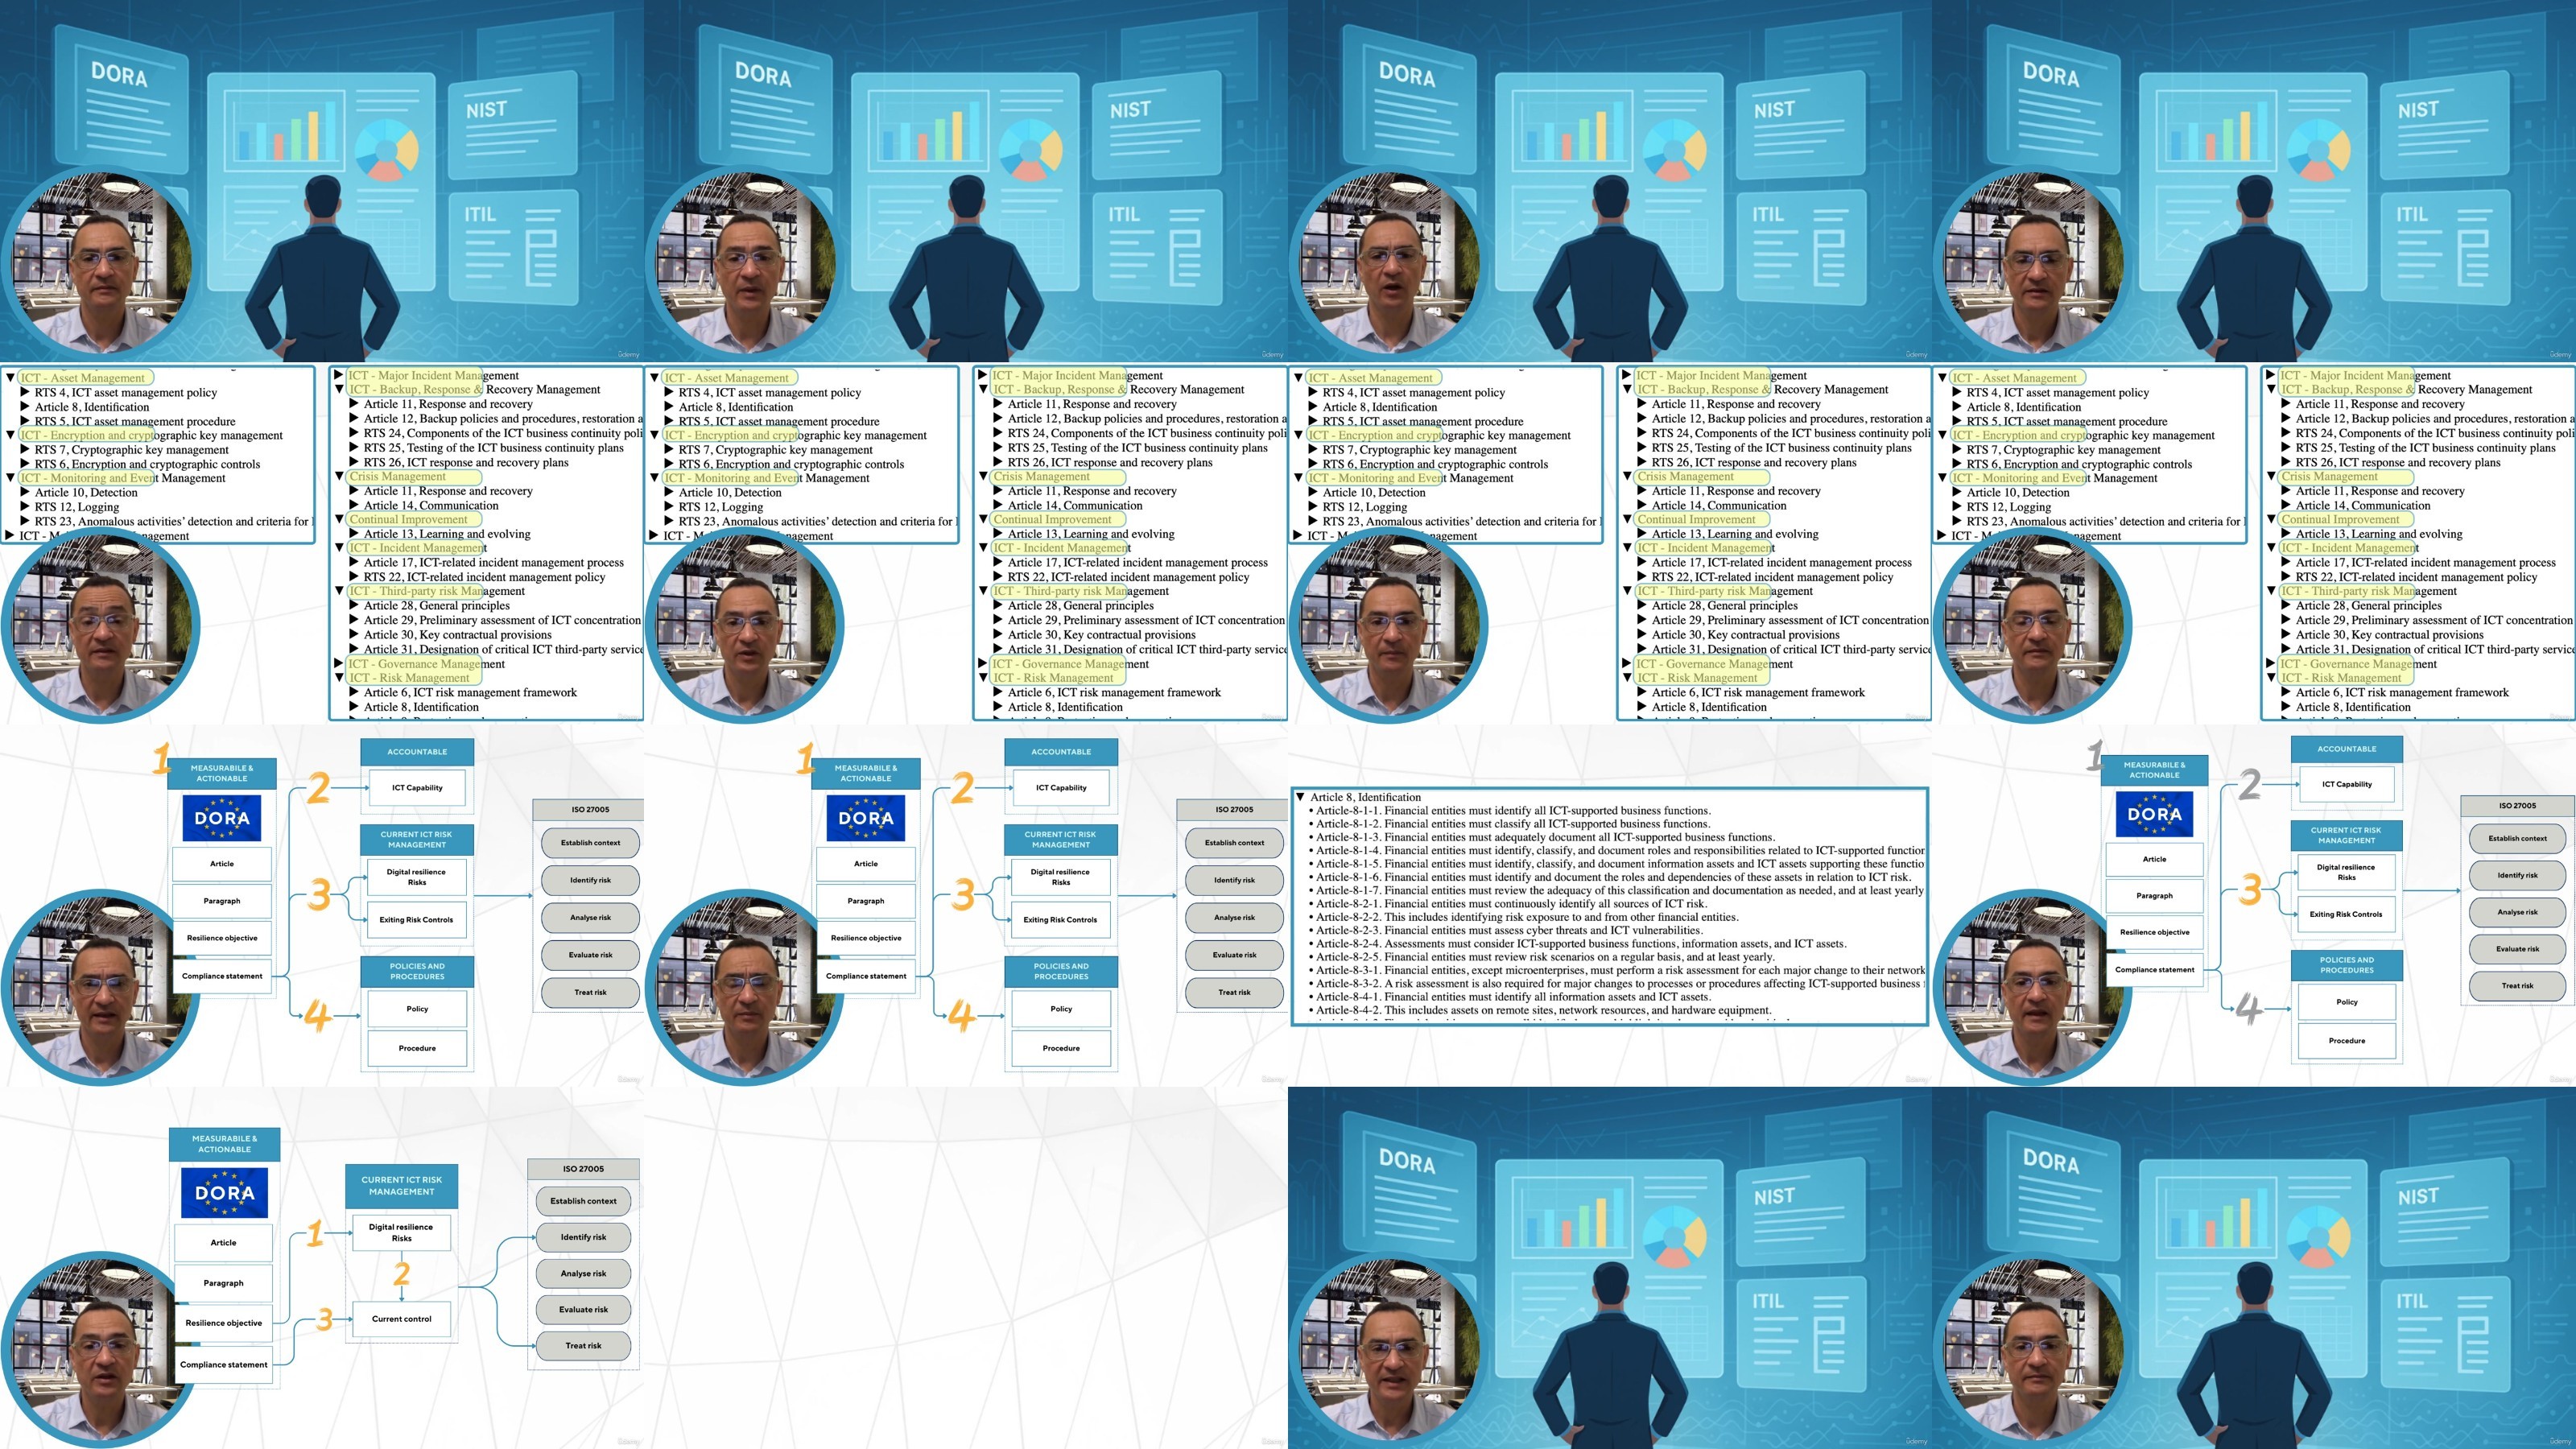Select Article-8-3-2 about major changes
Image resolution: width=2576 pixels, height=1449 pixels.
1616,983
